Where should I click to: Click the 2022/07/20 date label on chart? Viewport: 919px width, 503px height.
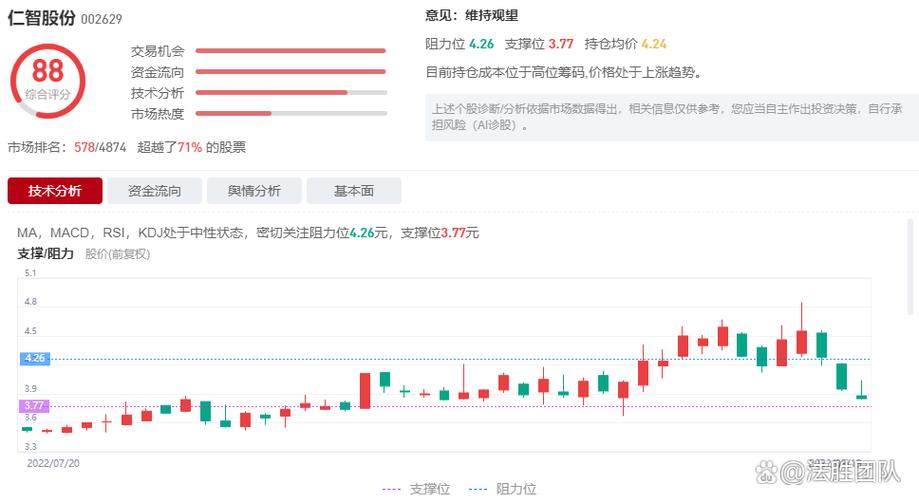tap(53, 463)
